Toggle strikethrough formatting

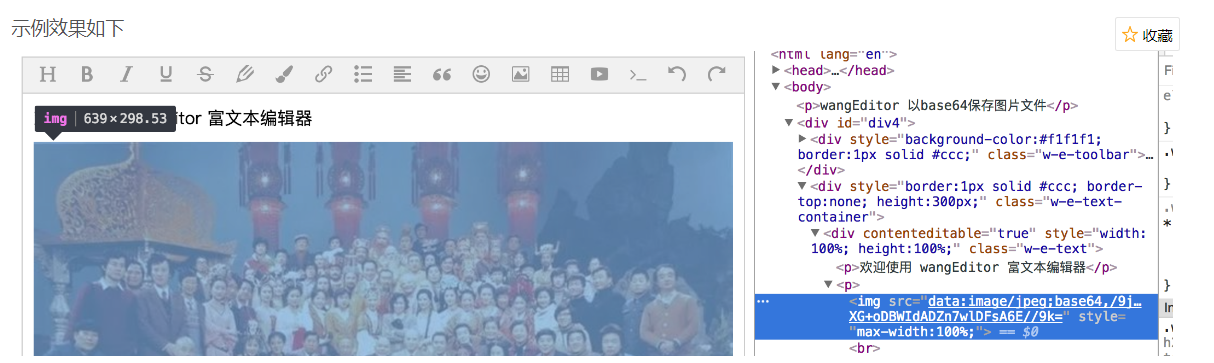point(205,74)
